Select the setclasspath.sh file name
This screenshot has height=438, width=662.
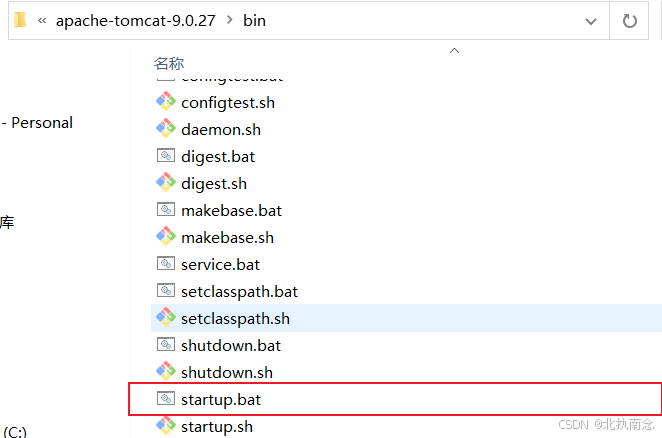tap(236, 319)
